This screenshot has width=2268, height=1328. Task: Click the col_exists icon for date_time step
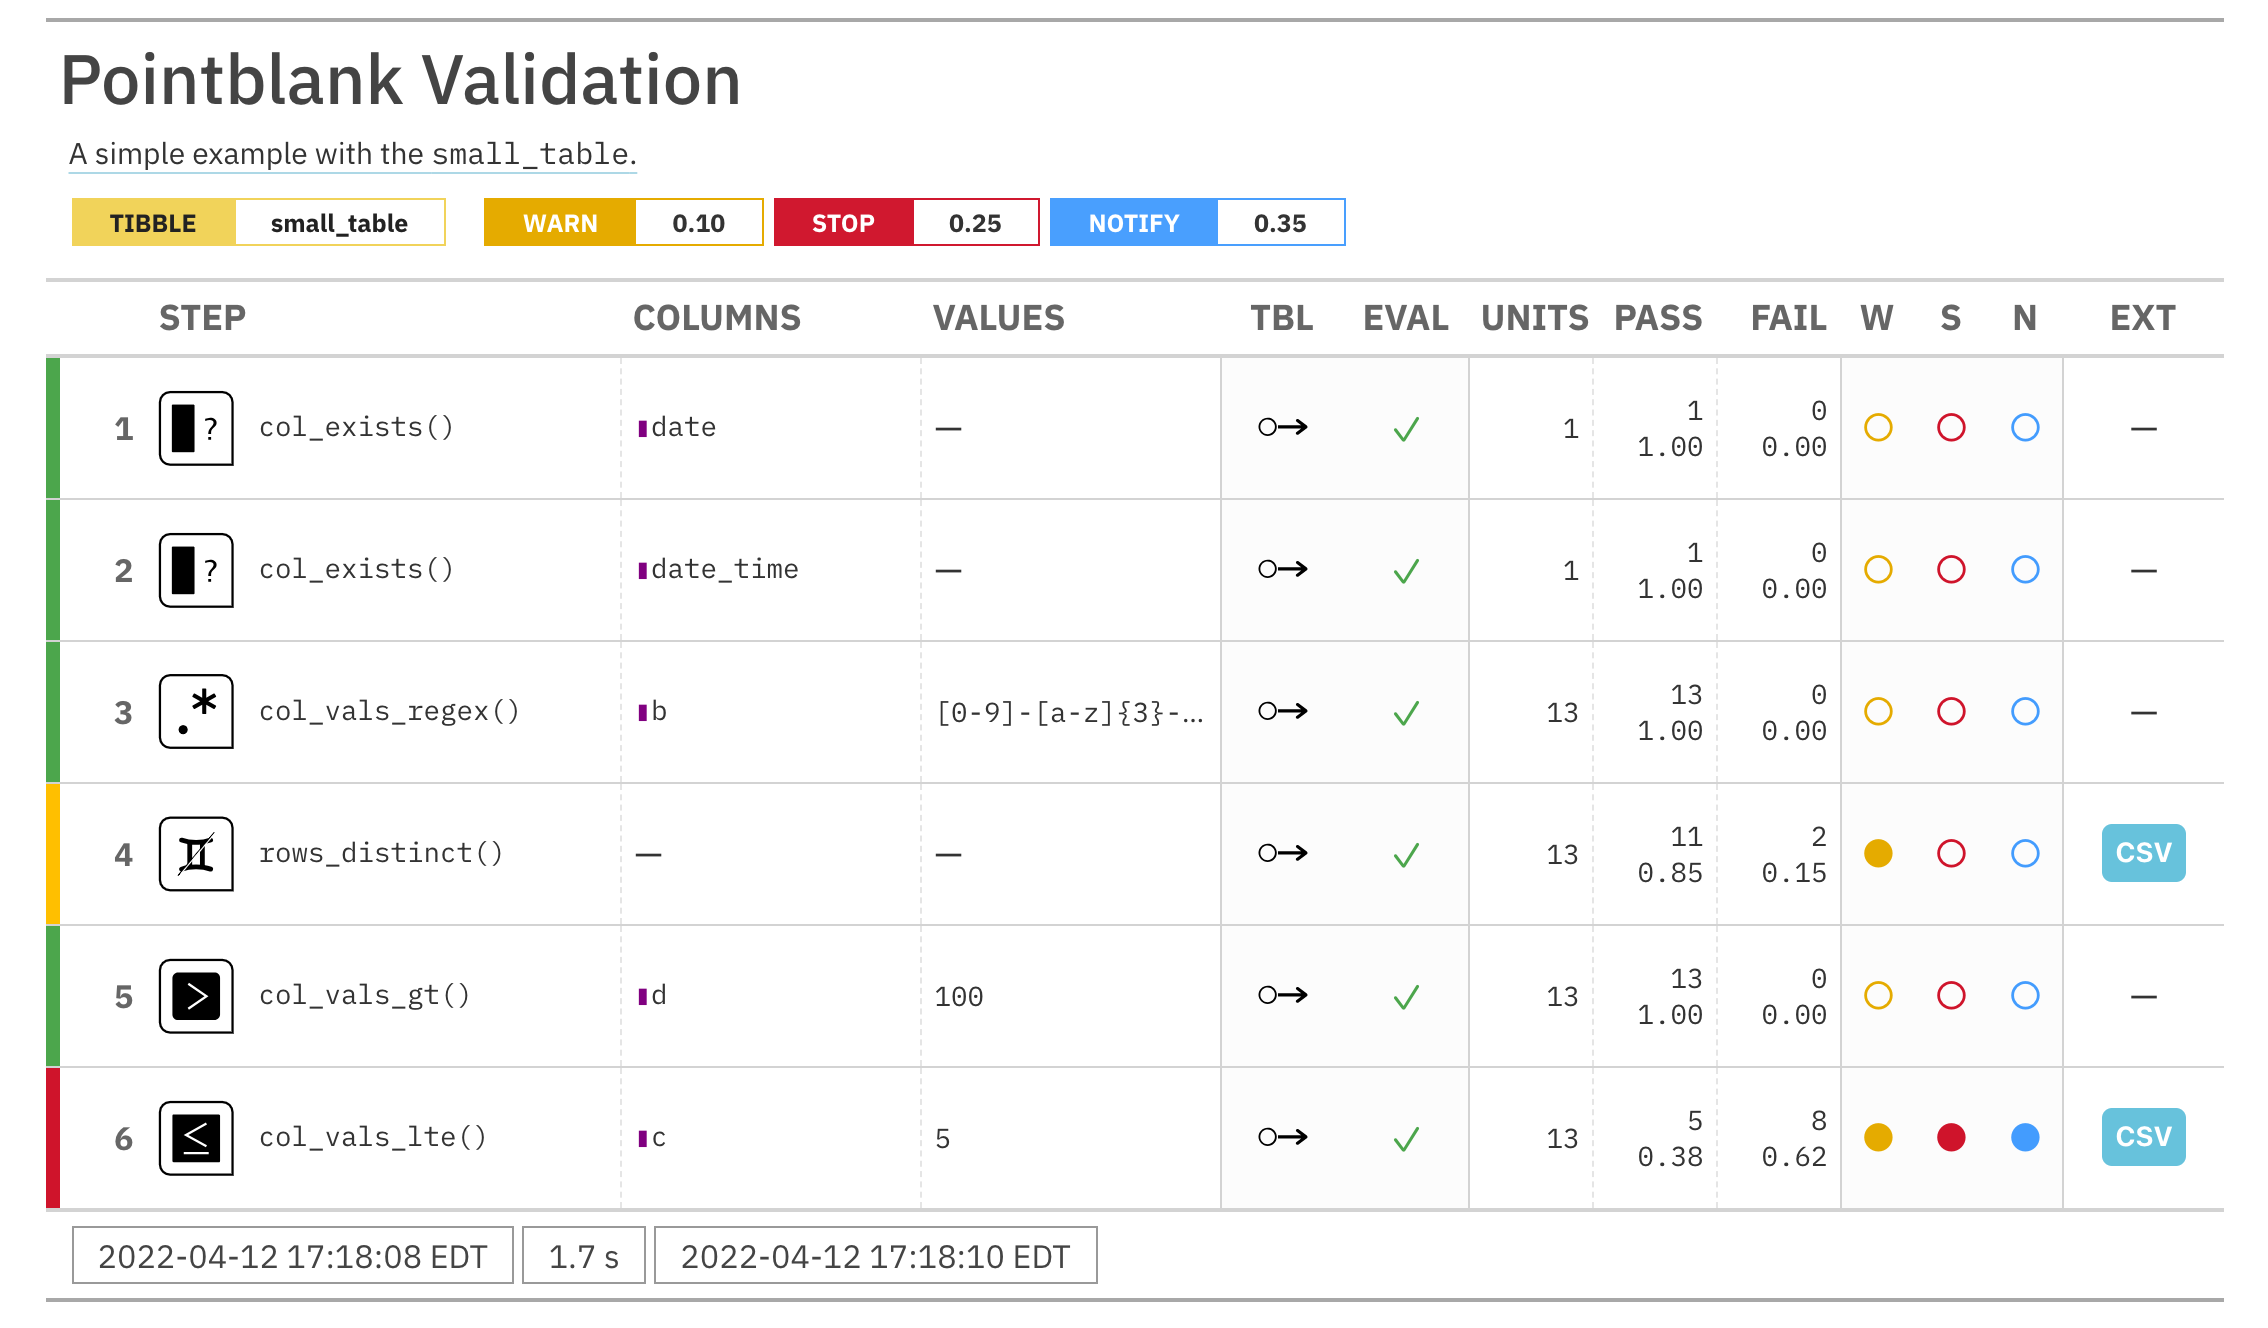pos(196,570)
